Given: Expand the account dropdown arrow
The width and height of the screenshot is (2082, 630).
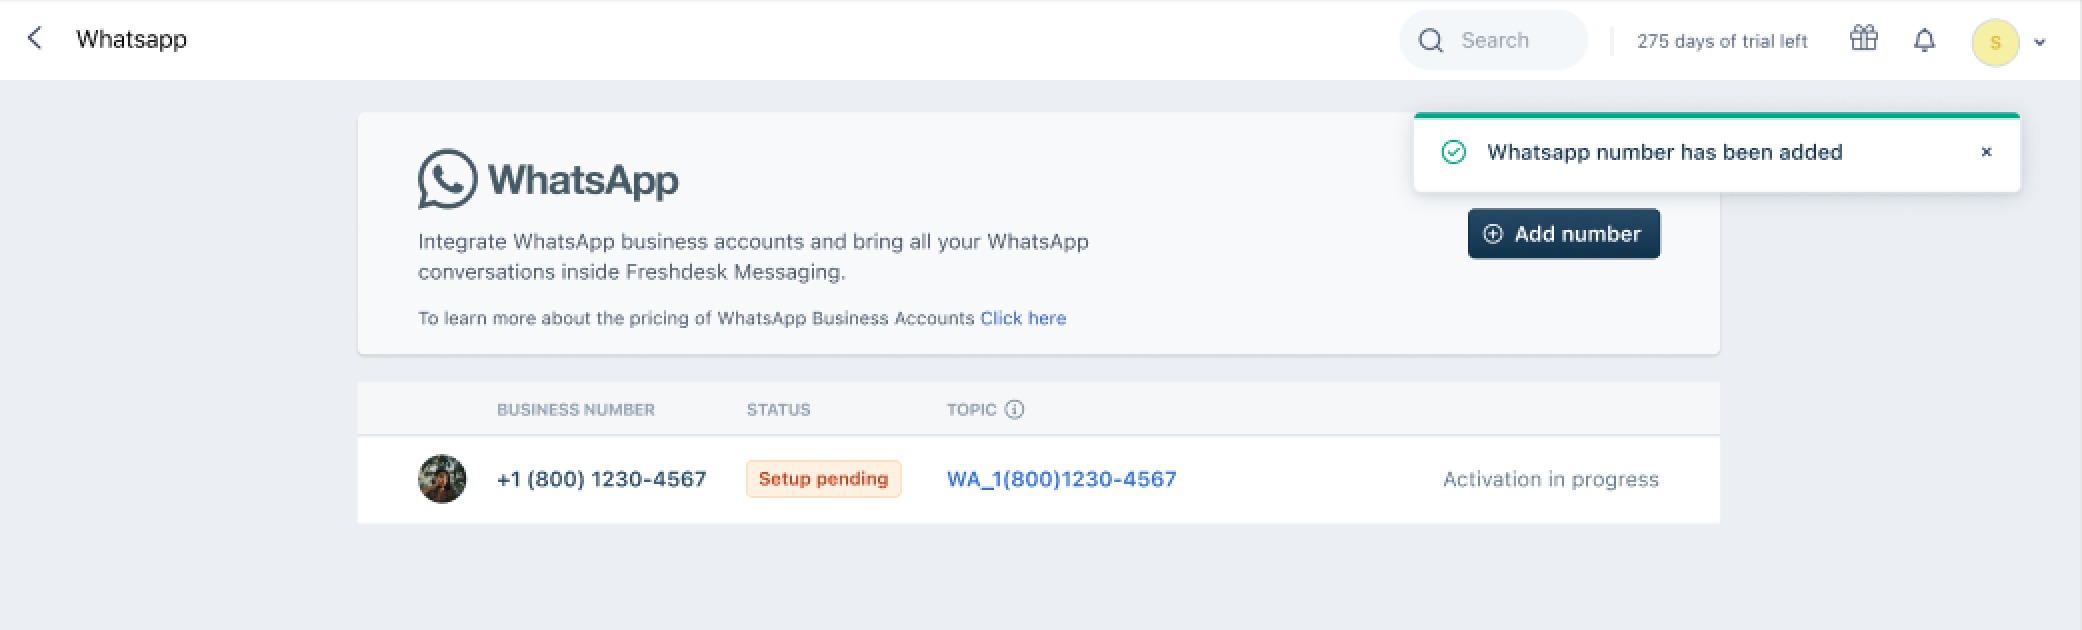Looking at the screenshot, I should (2040, 42).
